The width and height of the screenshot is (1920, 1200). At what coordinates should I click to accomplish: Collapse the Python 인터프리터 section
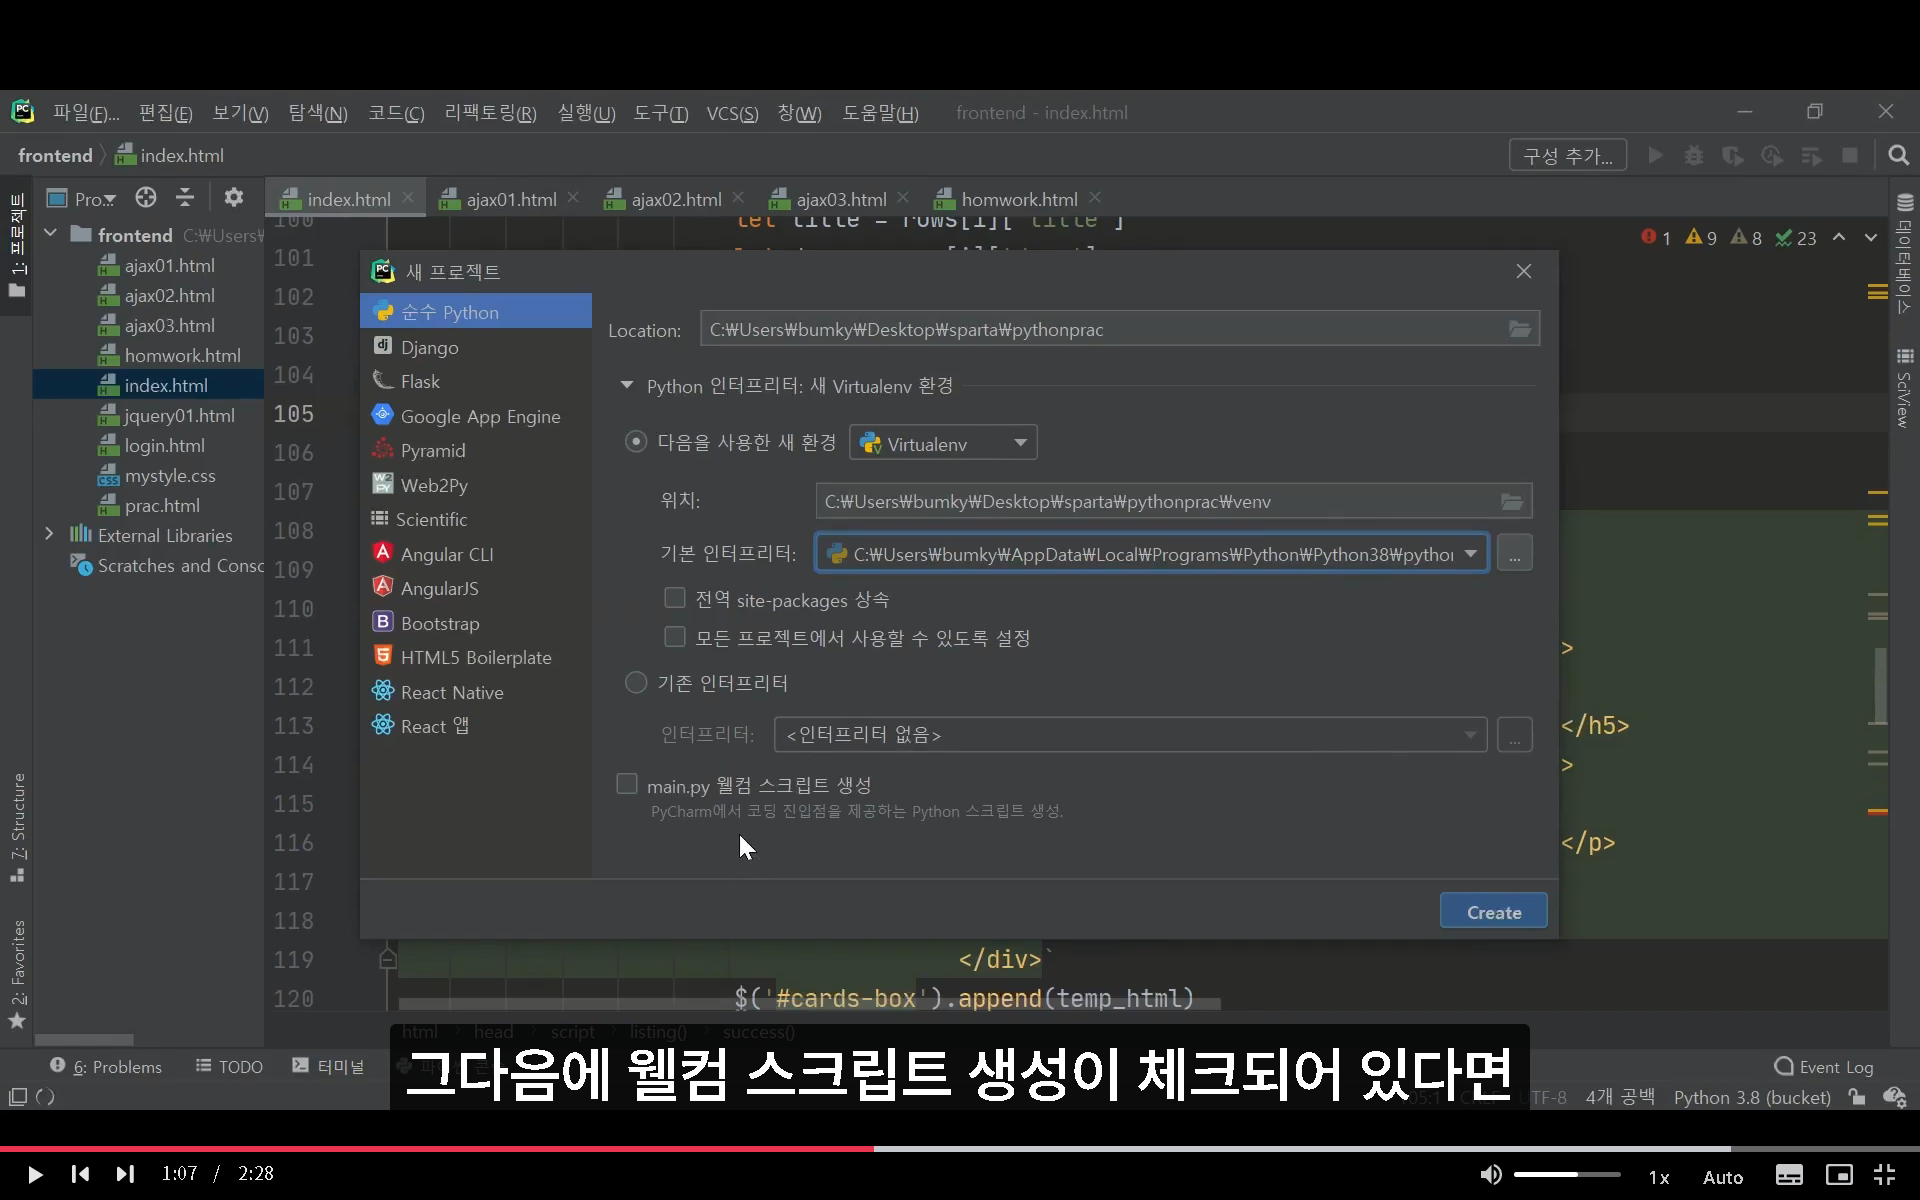pos(627,385)
